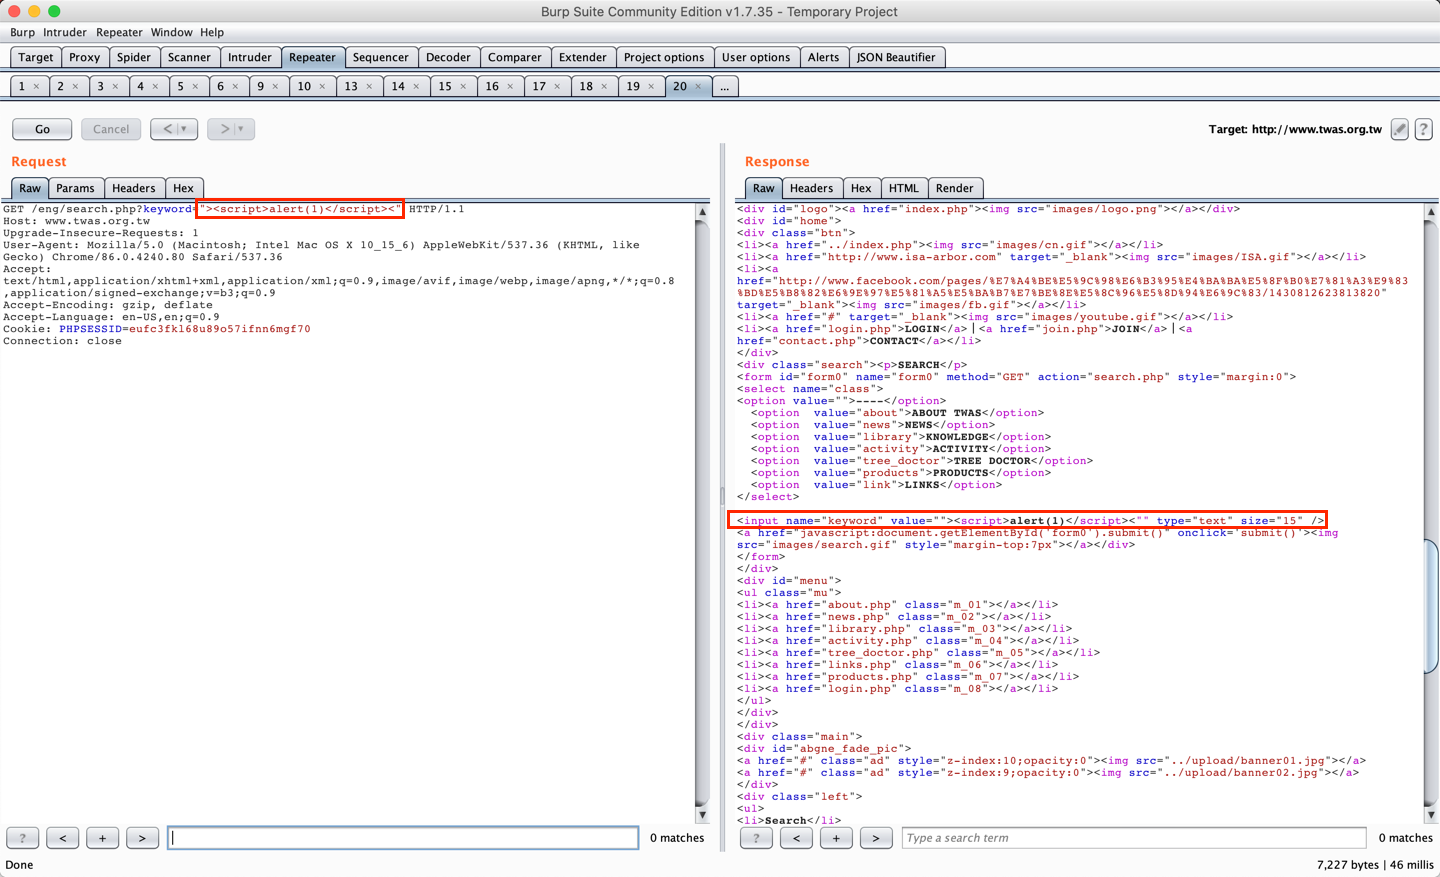Go to previous match in request search
The height and width of the screenshot is (877, 1440).
click(x=62, y=838)
